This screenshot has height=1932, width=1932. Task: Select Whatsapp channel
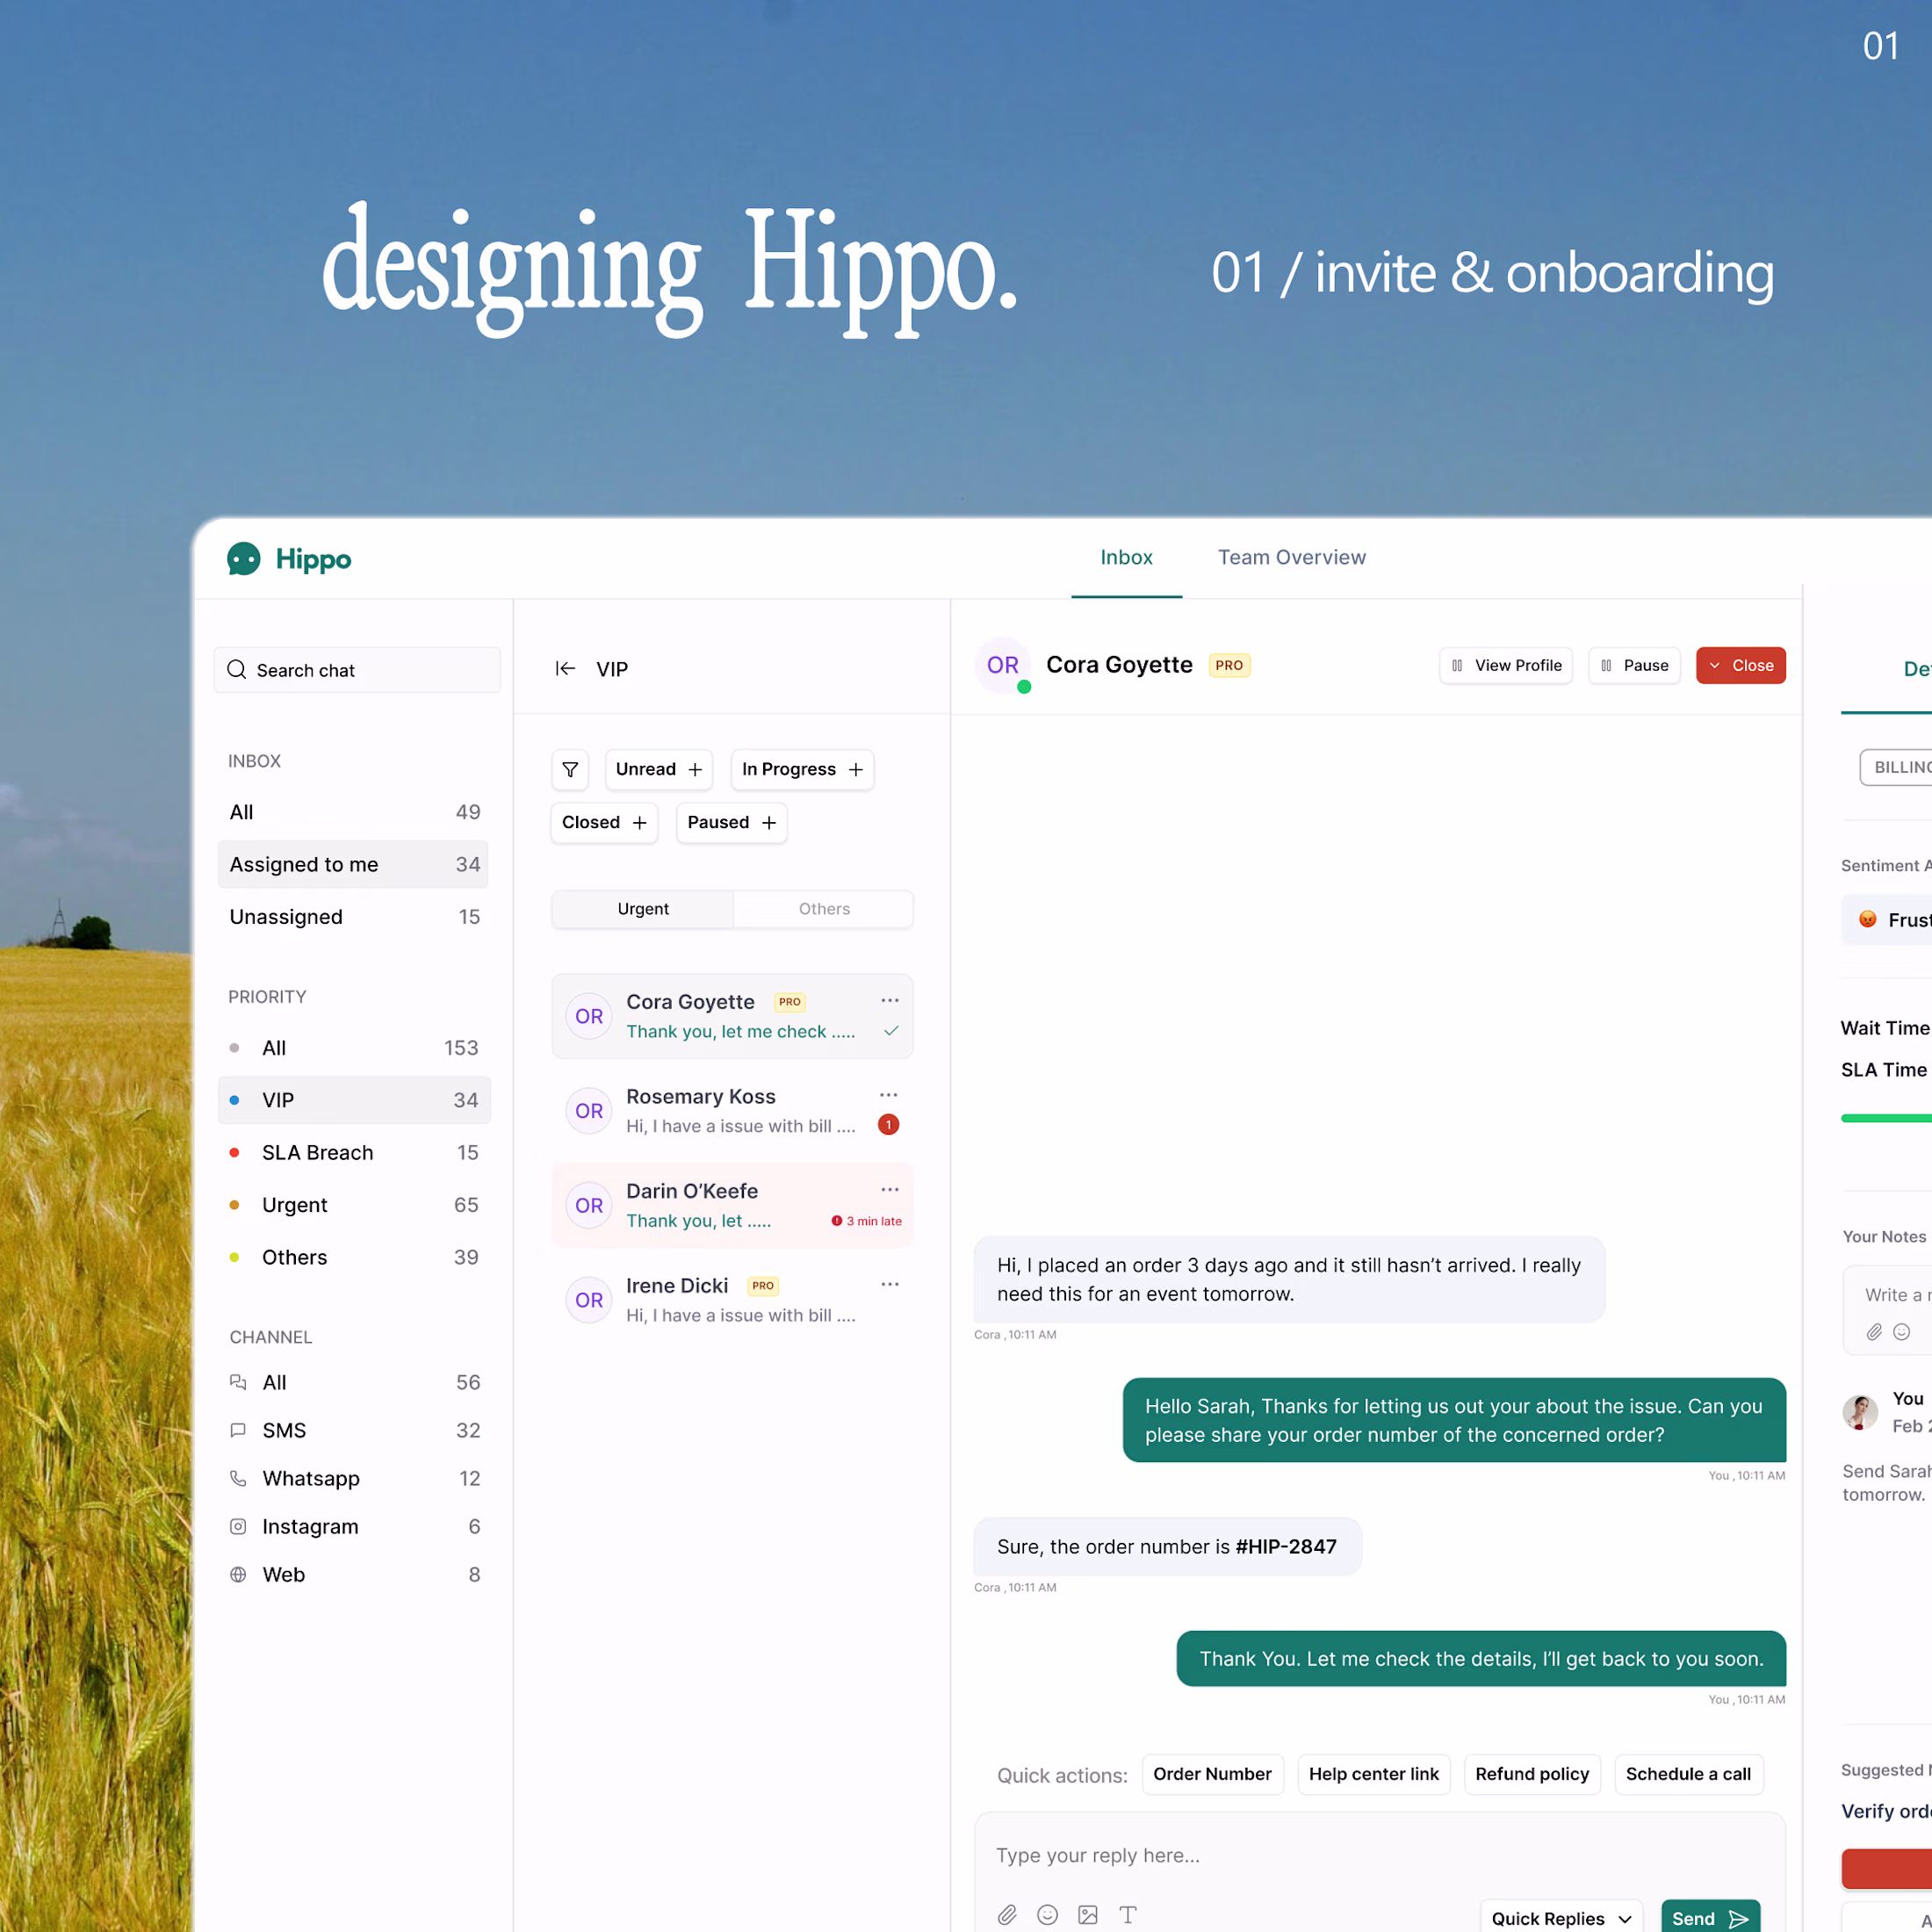point(354,1478)
